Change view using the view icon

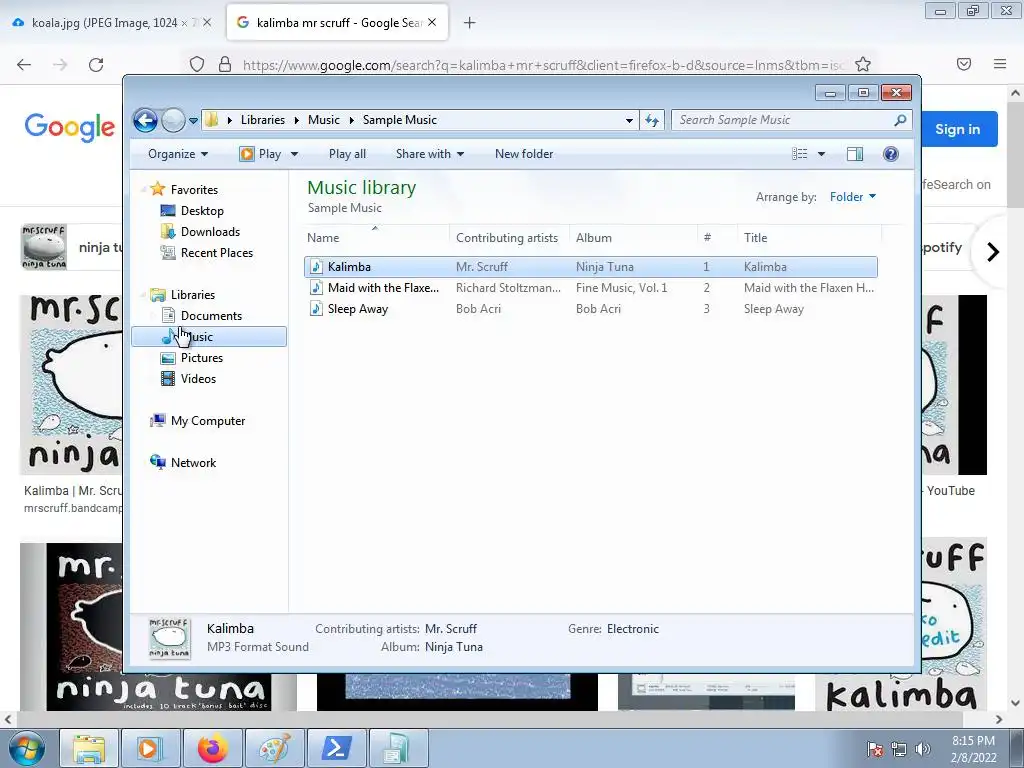pyautogui.click(x=799, y=154)
